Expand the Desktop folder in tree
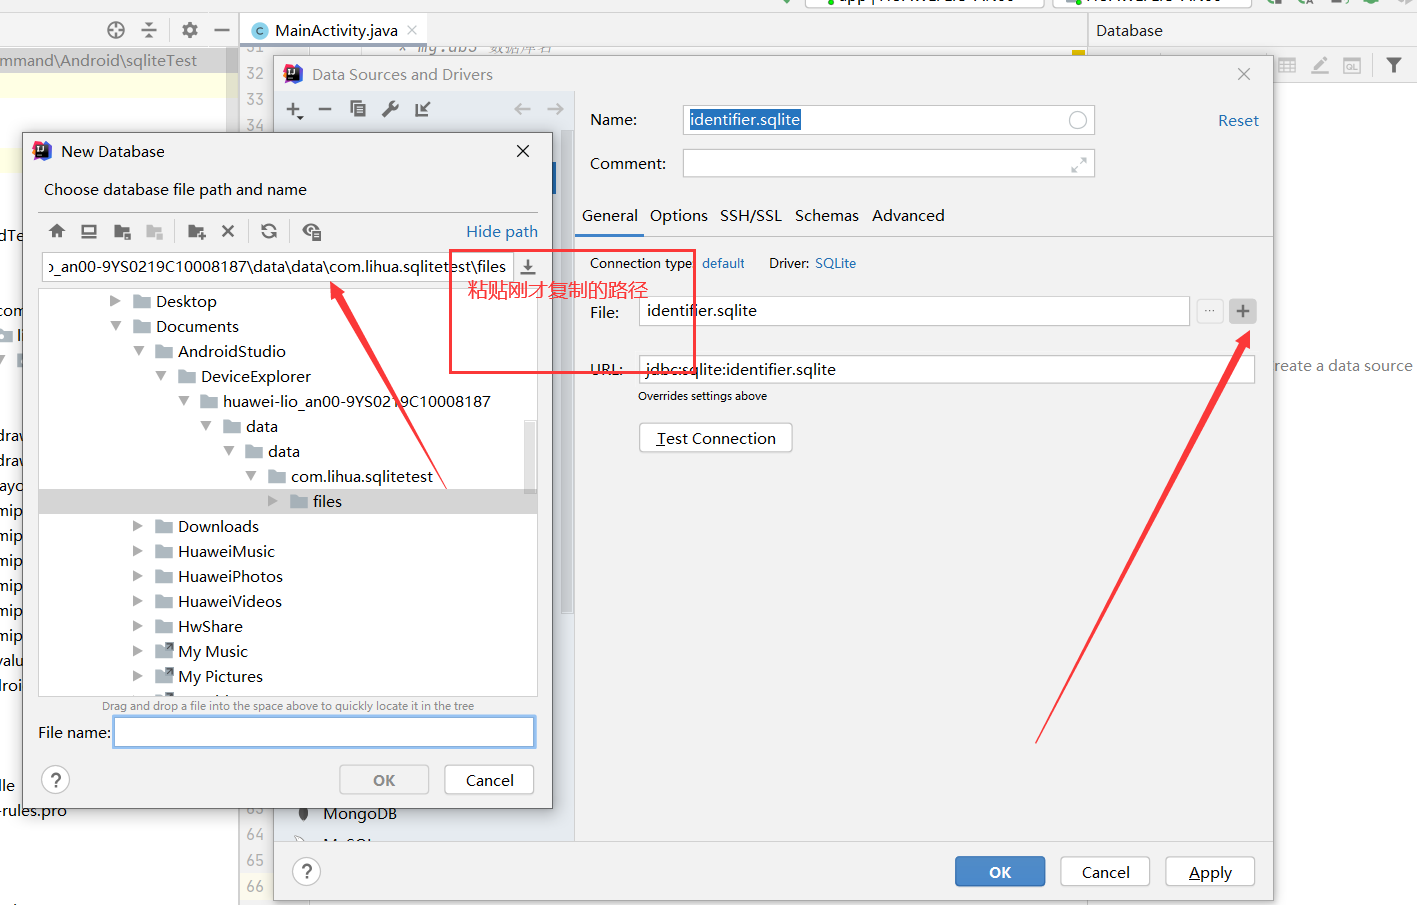 [115, 301]
